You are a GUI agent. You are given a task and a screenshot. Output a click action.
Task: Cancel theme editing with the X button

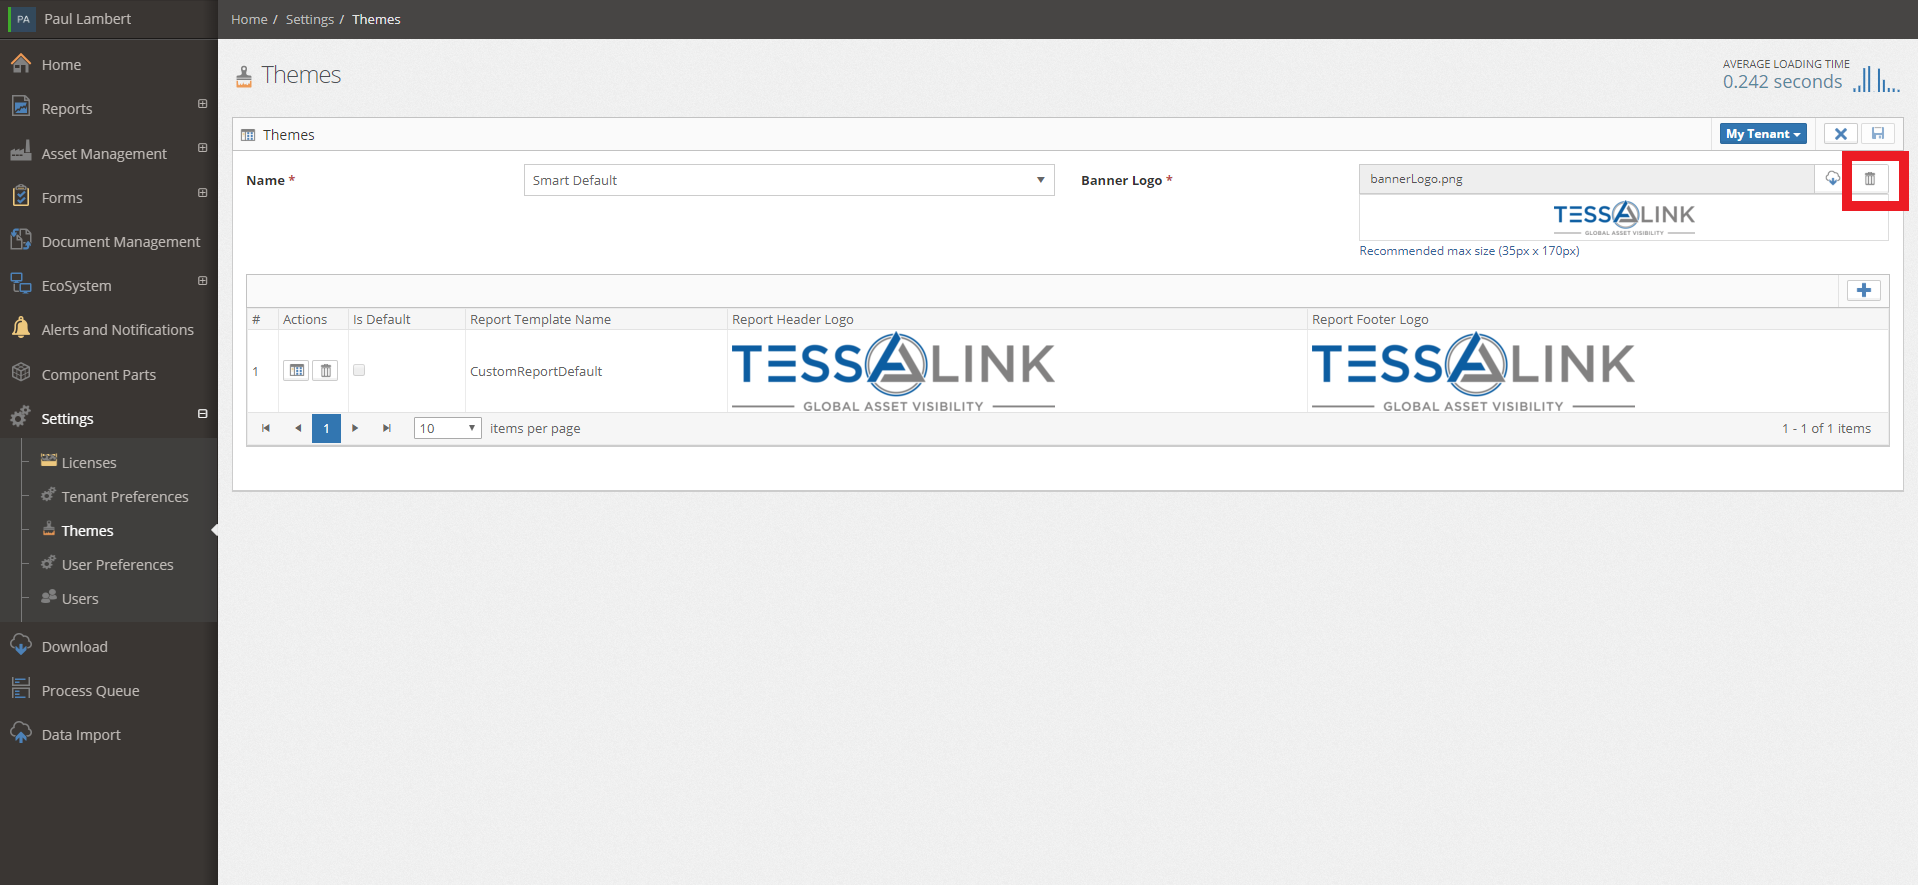click(1840, 134)
